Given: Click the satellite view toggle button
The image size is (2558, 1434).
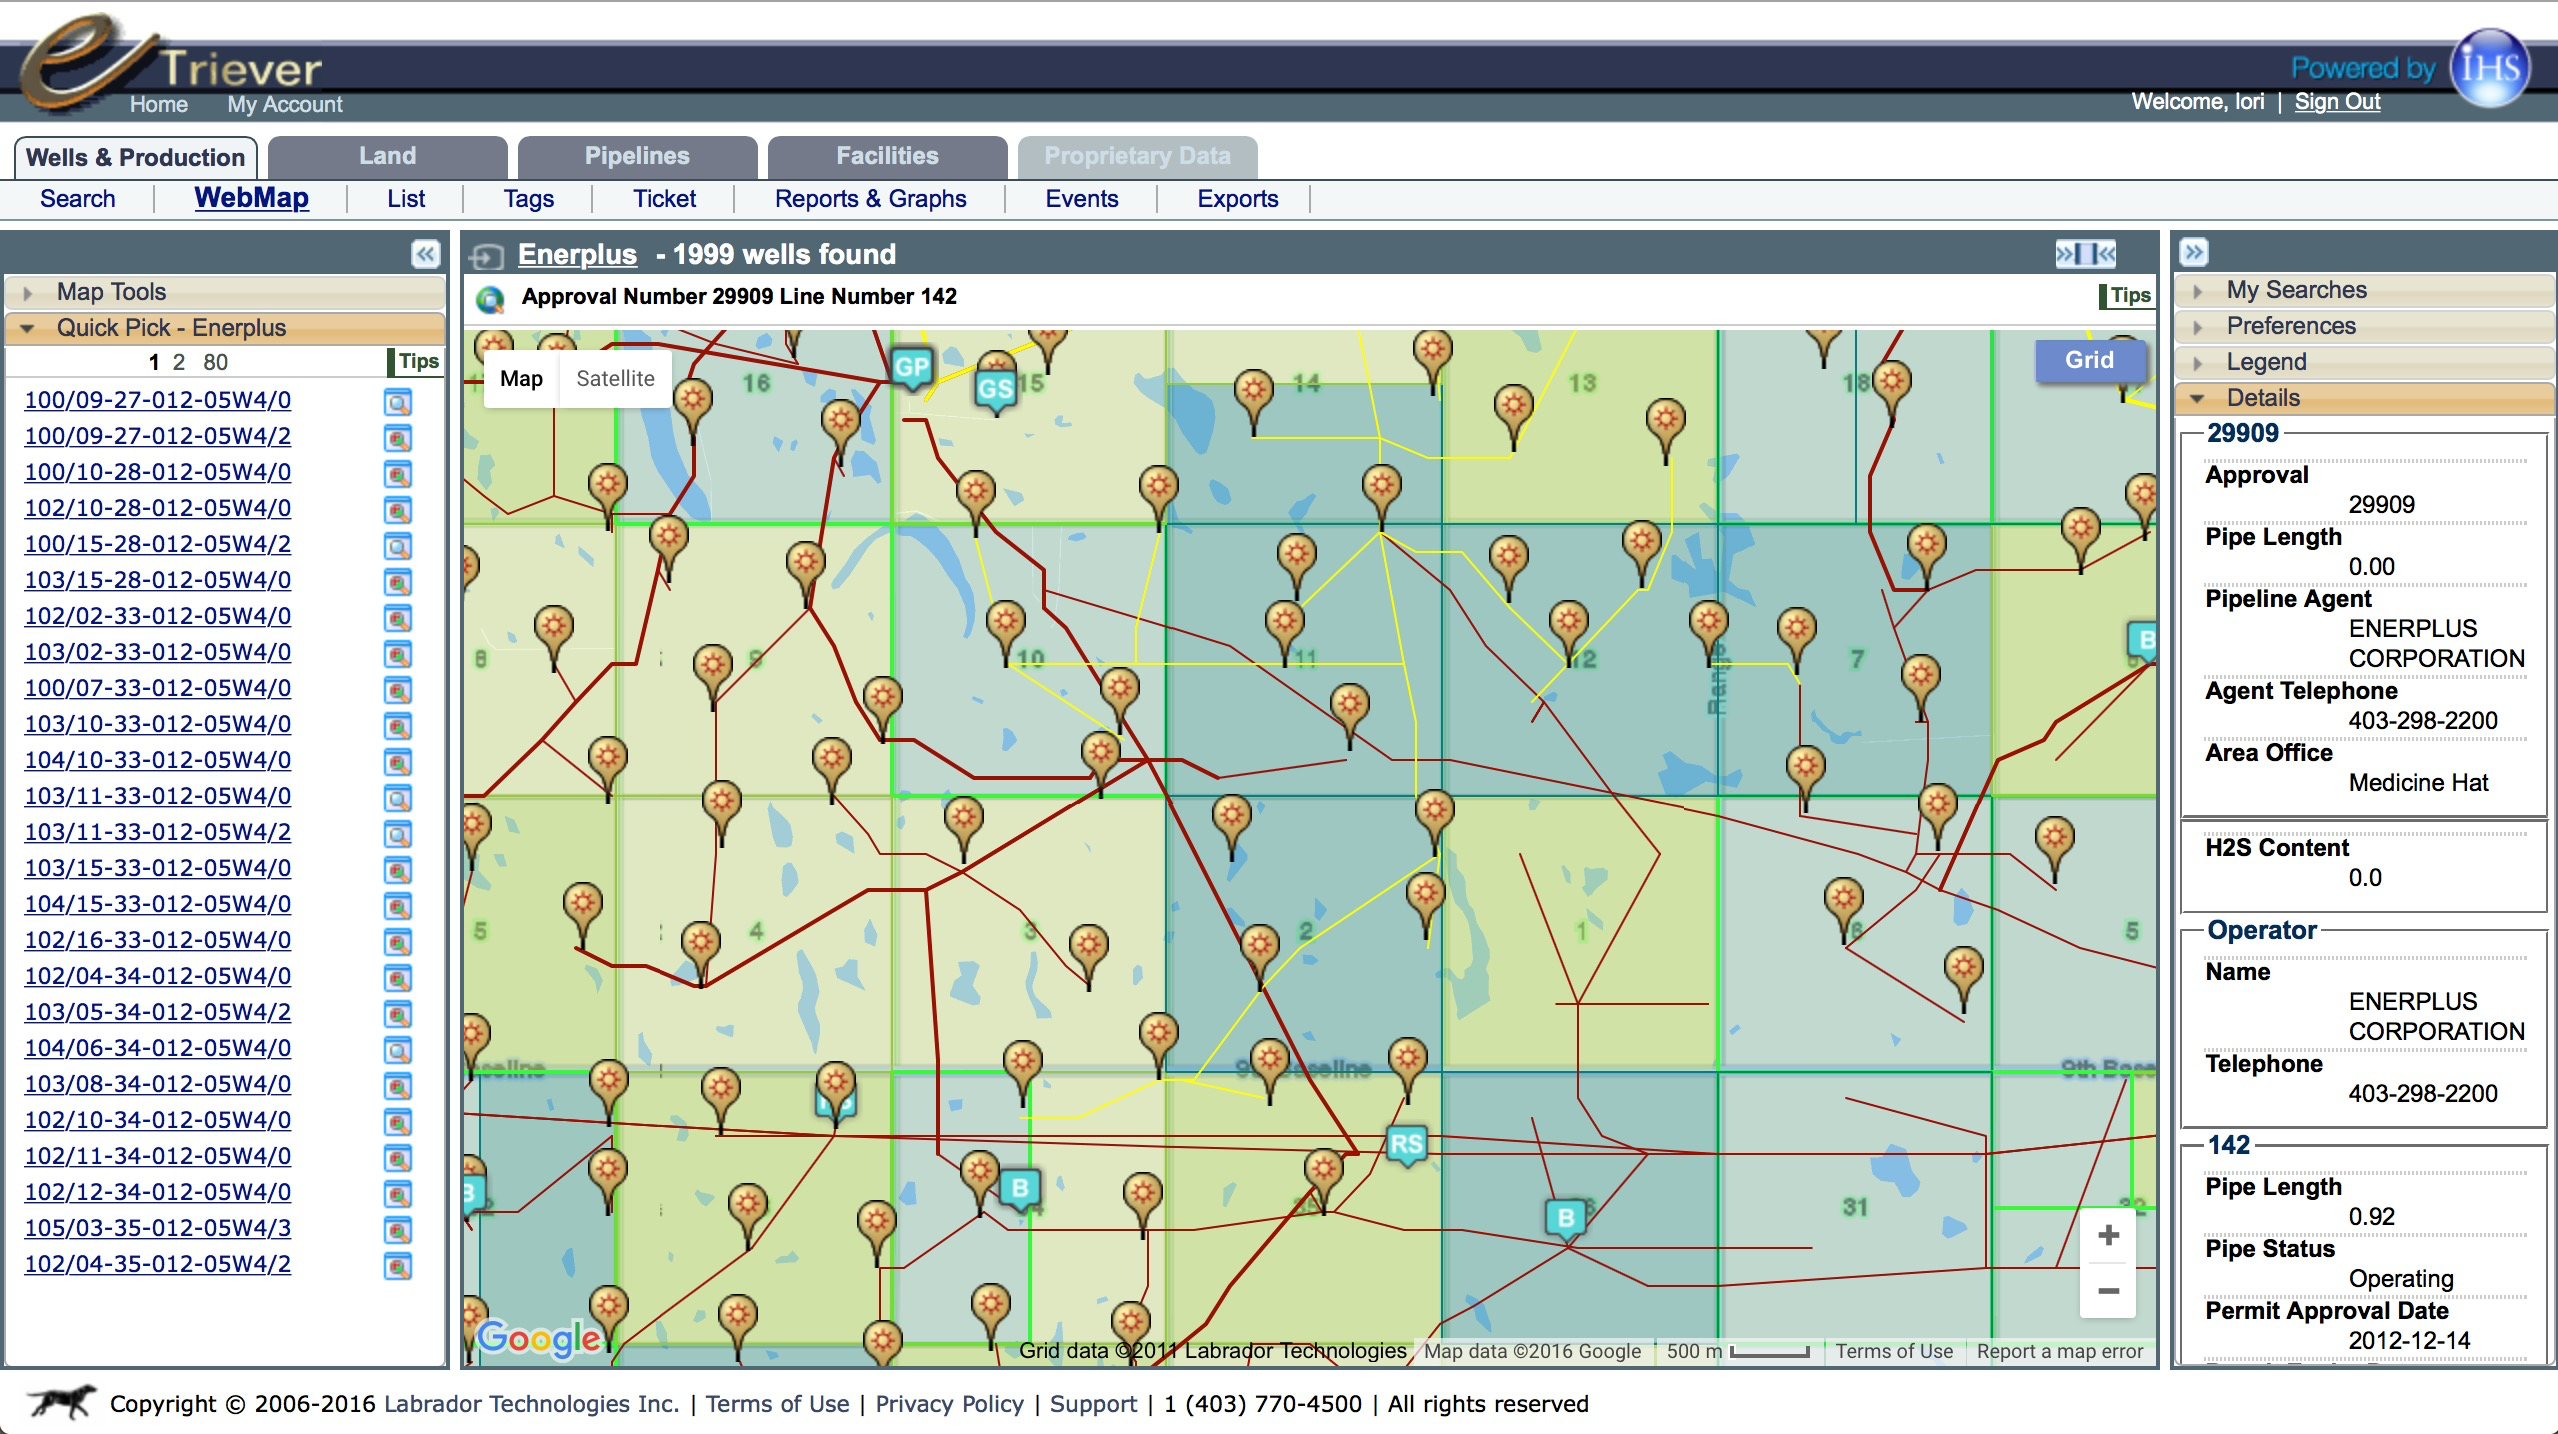Looking at the screenshot, I should (615, 378).
